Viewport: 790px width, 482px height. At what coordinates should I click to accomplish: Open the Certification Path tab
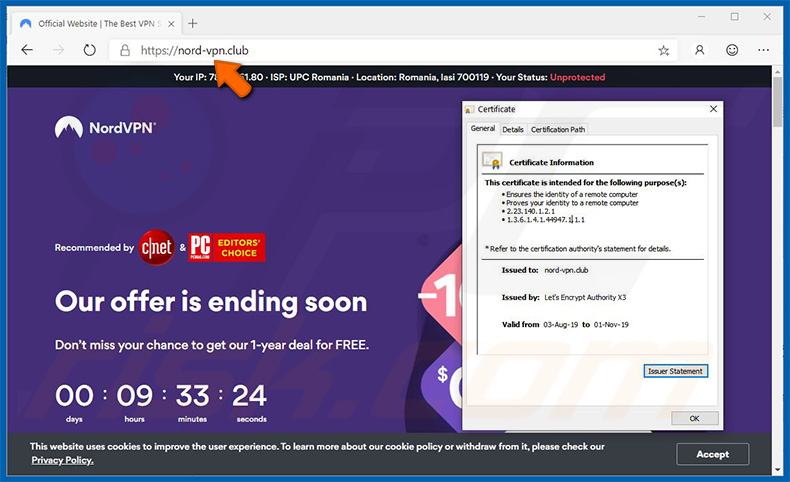click(x=558, y=129)
